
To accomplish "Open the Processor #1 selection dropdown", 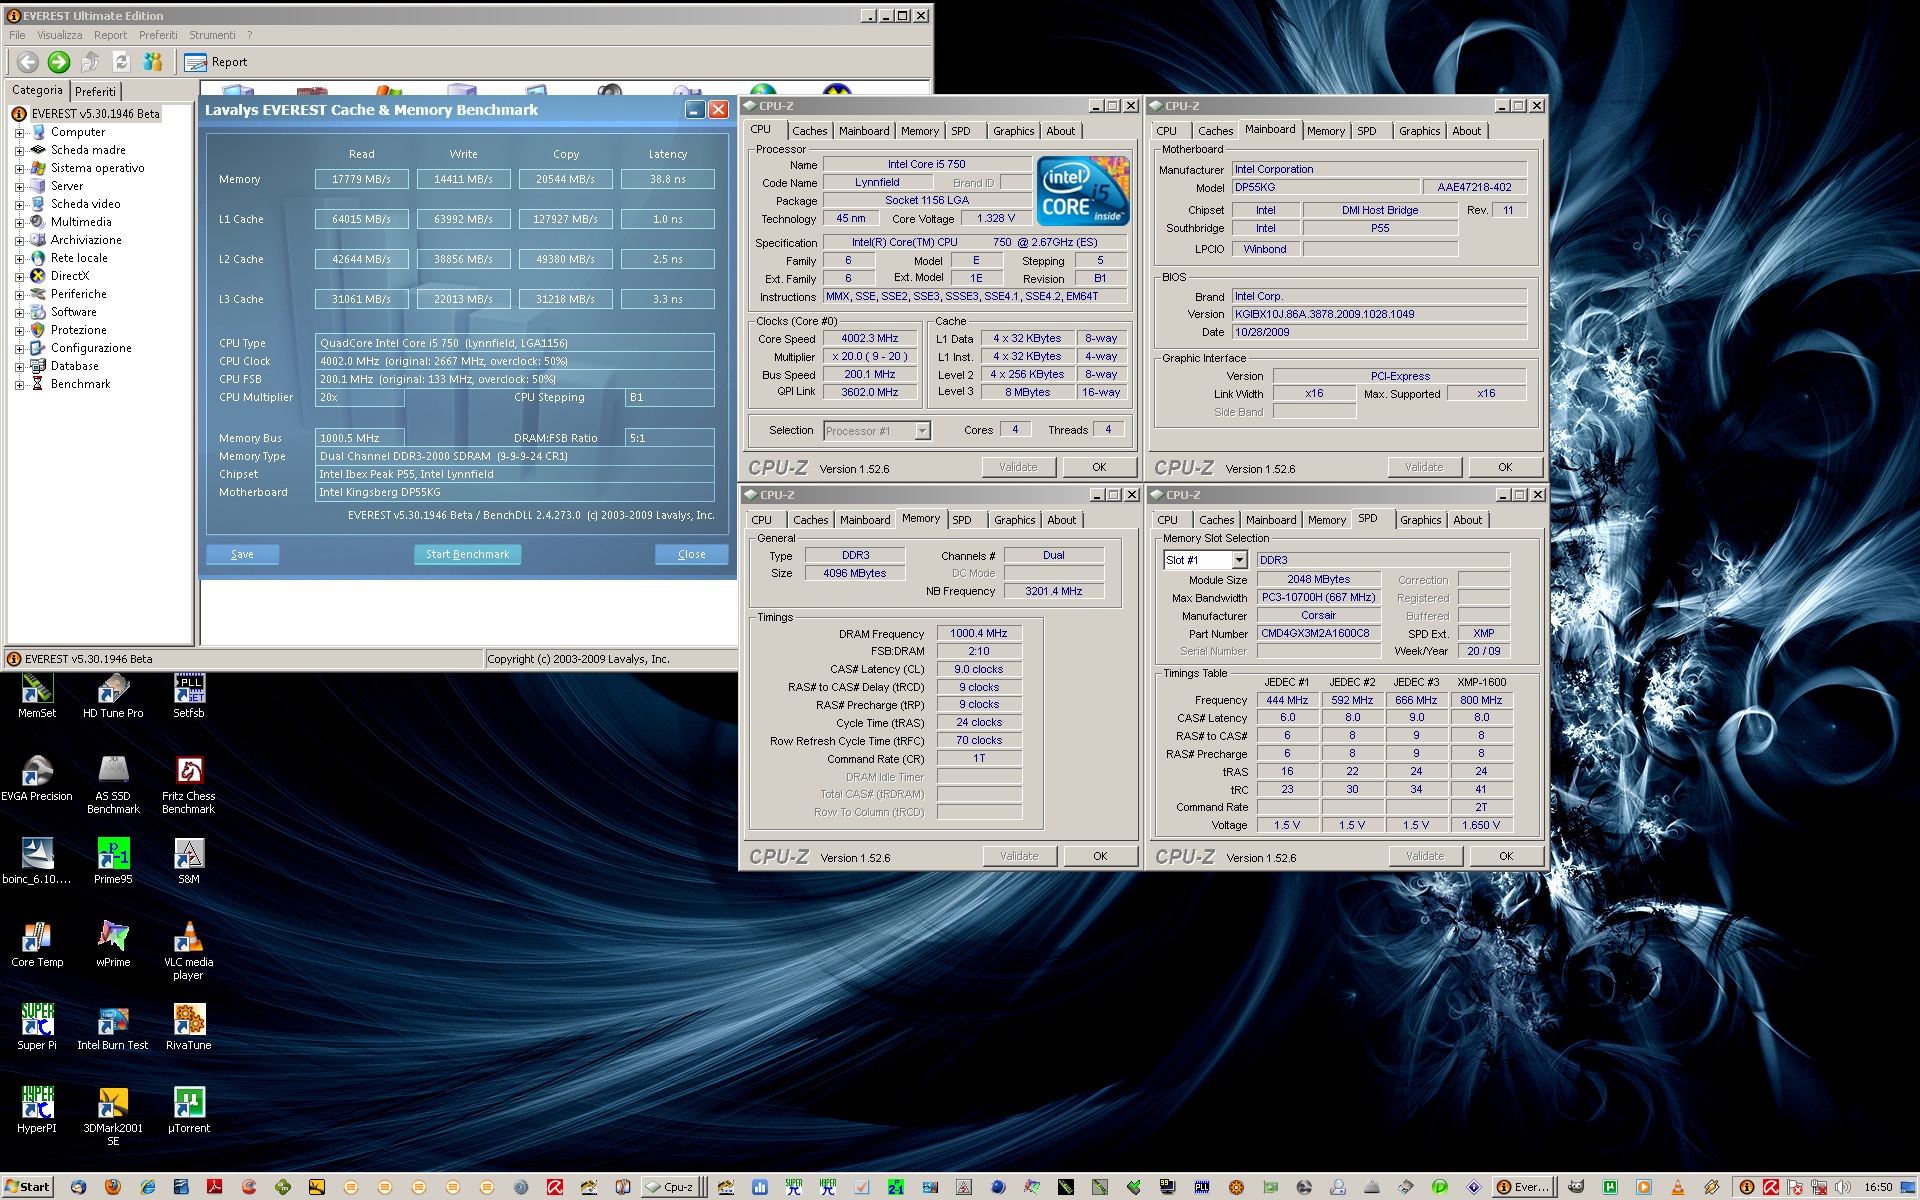I will (x=922, y=431).
